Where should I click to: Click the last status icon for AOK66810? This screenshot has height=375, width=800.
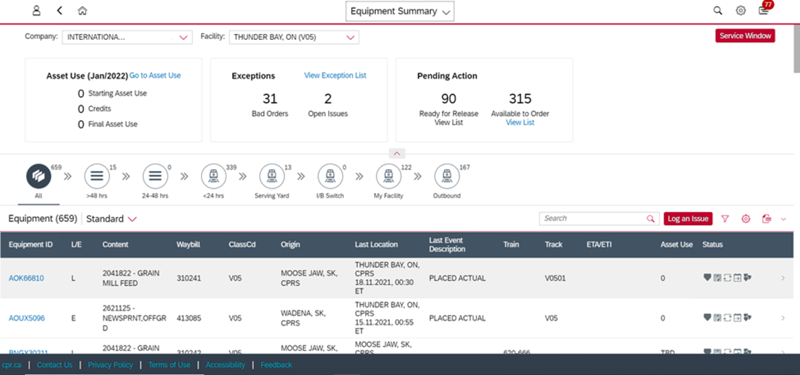[748, 278]
